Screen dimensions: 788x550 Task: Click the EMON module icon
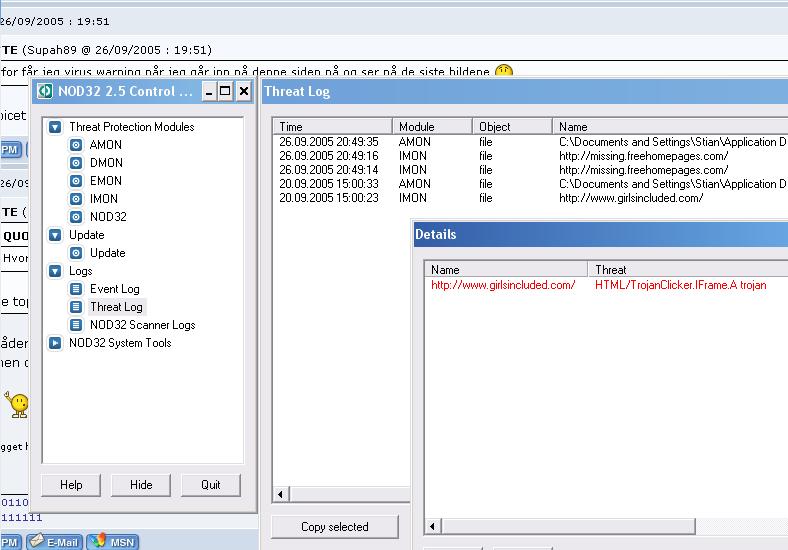point(76,181)
